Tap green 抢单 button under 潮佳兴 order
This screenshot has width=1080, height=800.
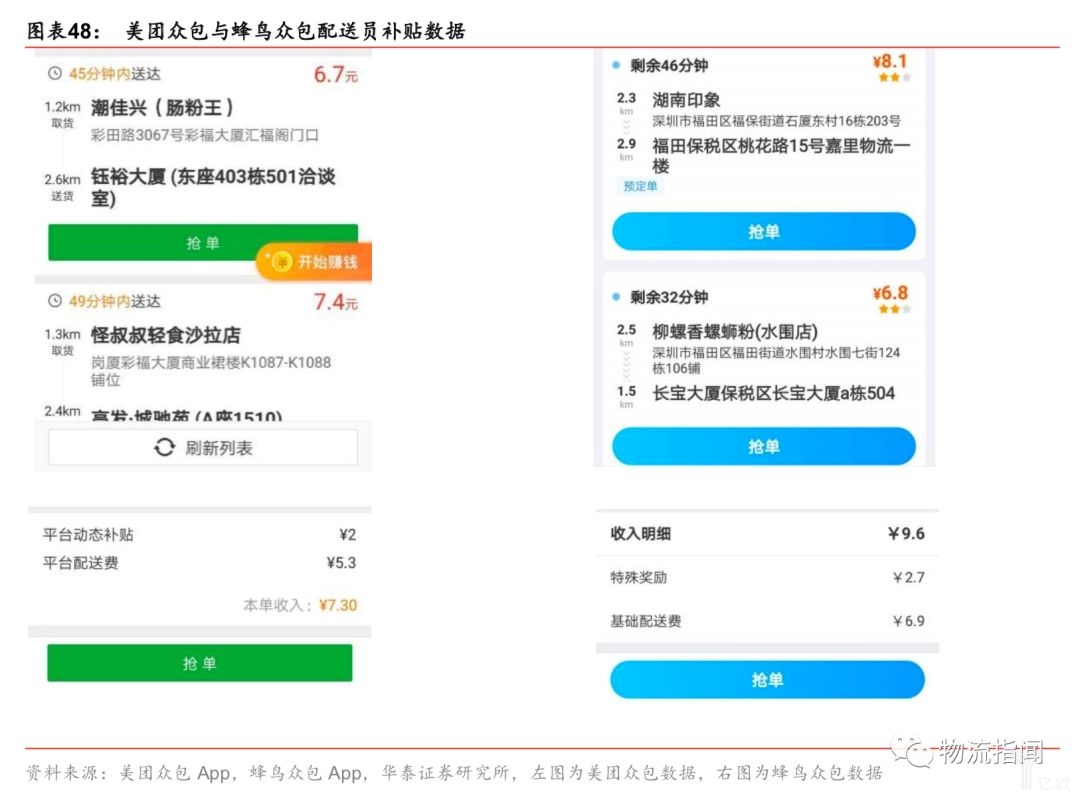tap(202, 243)
